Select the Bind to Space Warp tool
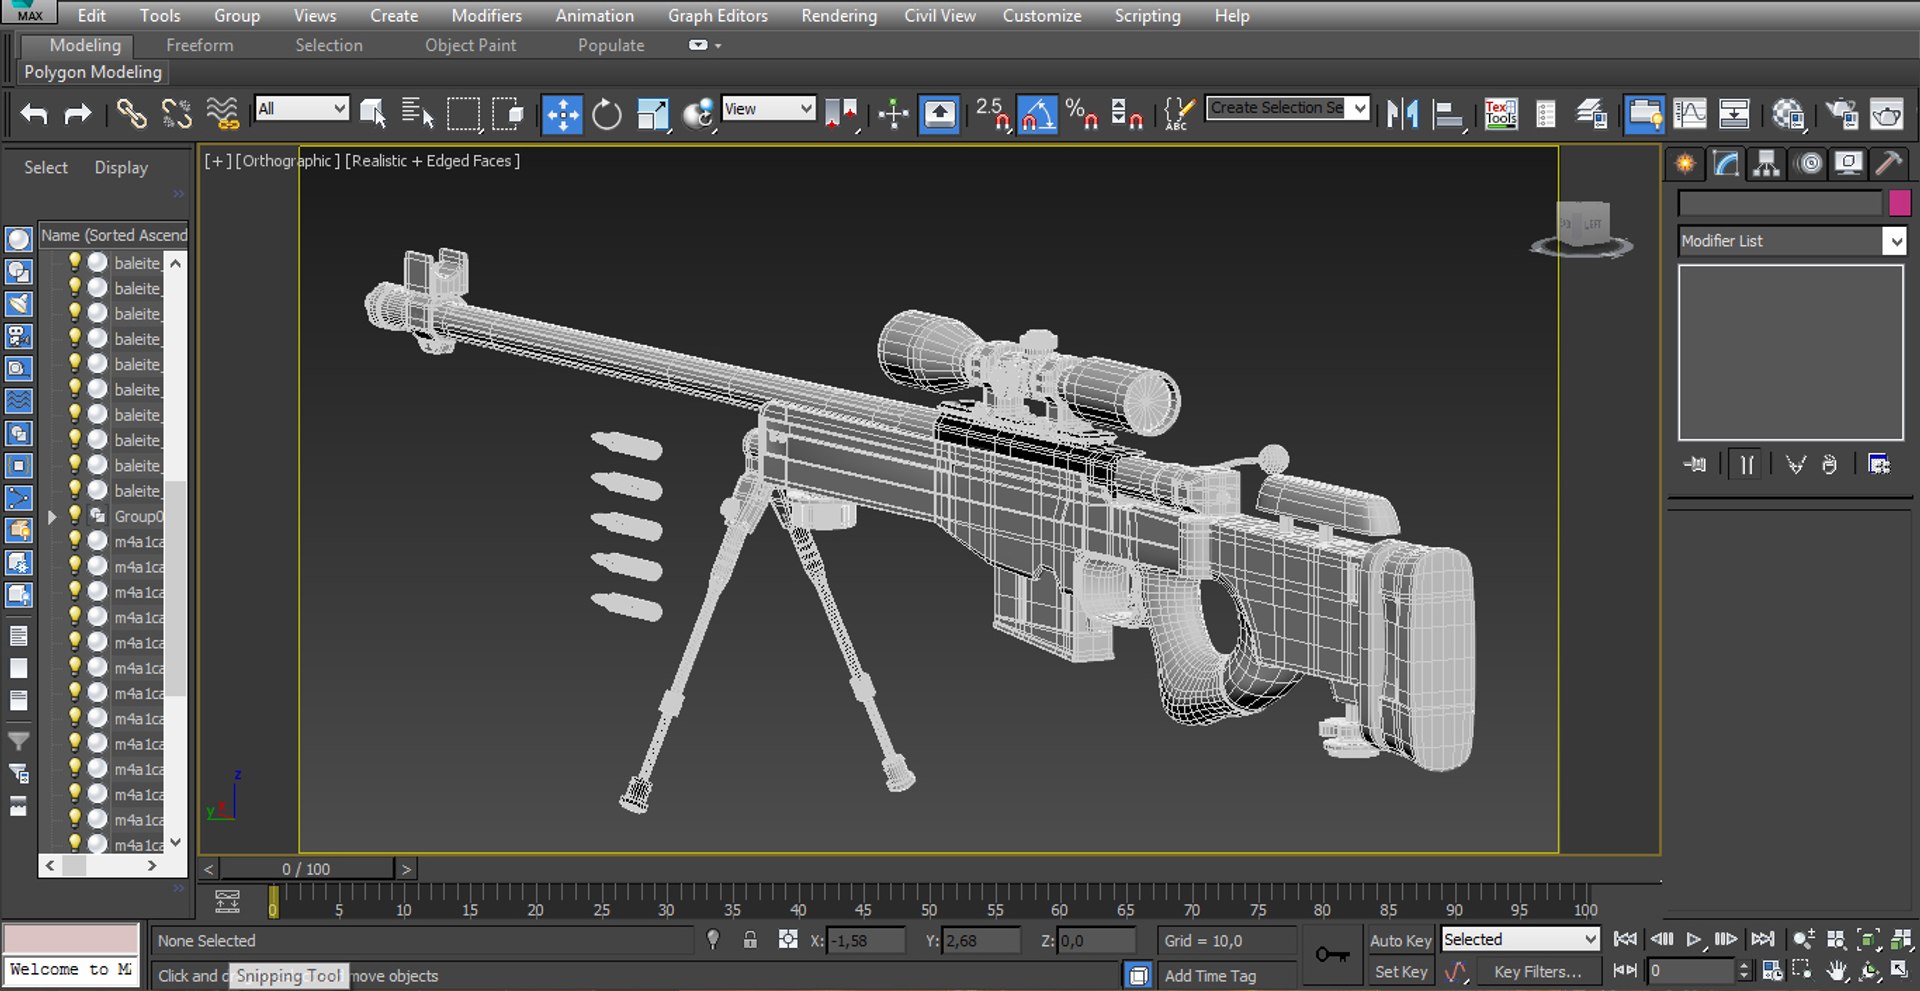1920x991 pixels. pos(223,114)
